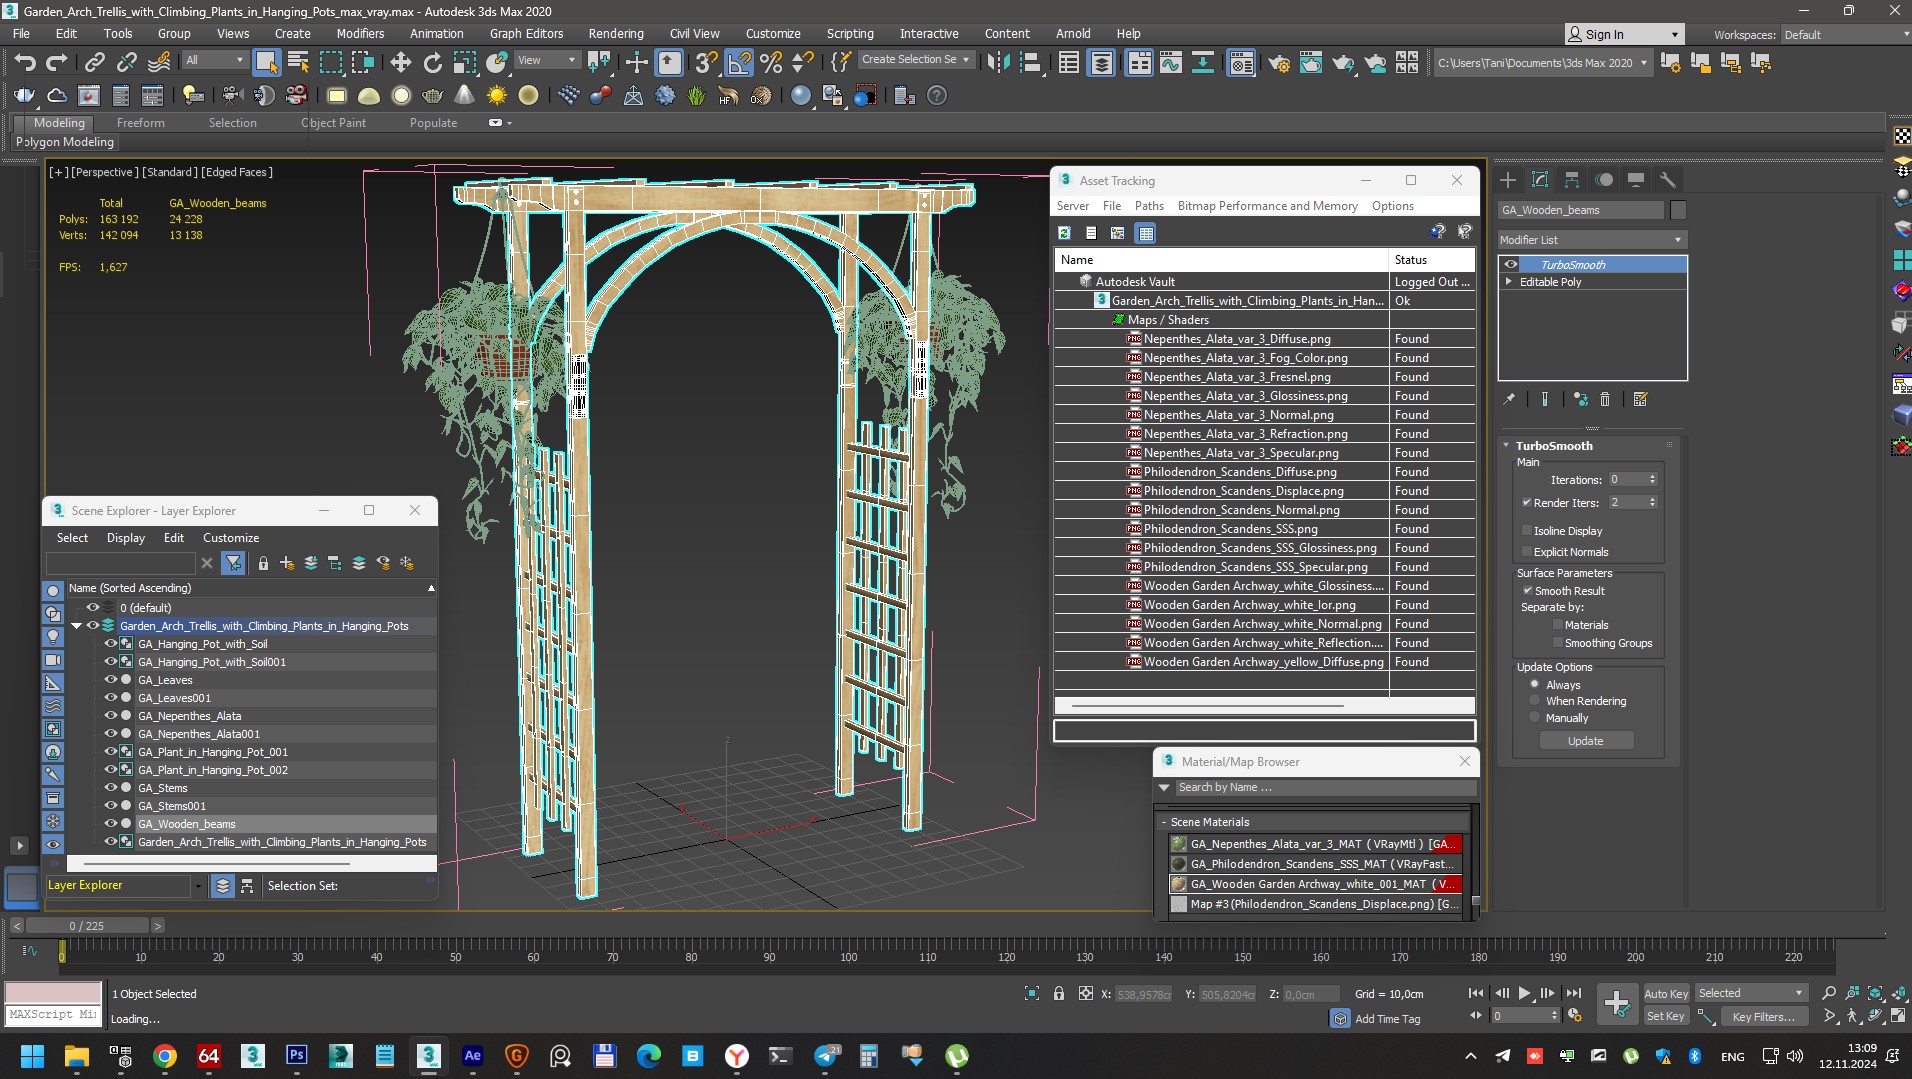Switch to the Freeform ribbon tab
The image size is (1912, 1079).
tap(140, 123)
